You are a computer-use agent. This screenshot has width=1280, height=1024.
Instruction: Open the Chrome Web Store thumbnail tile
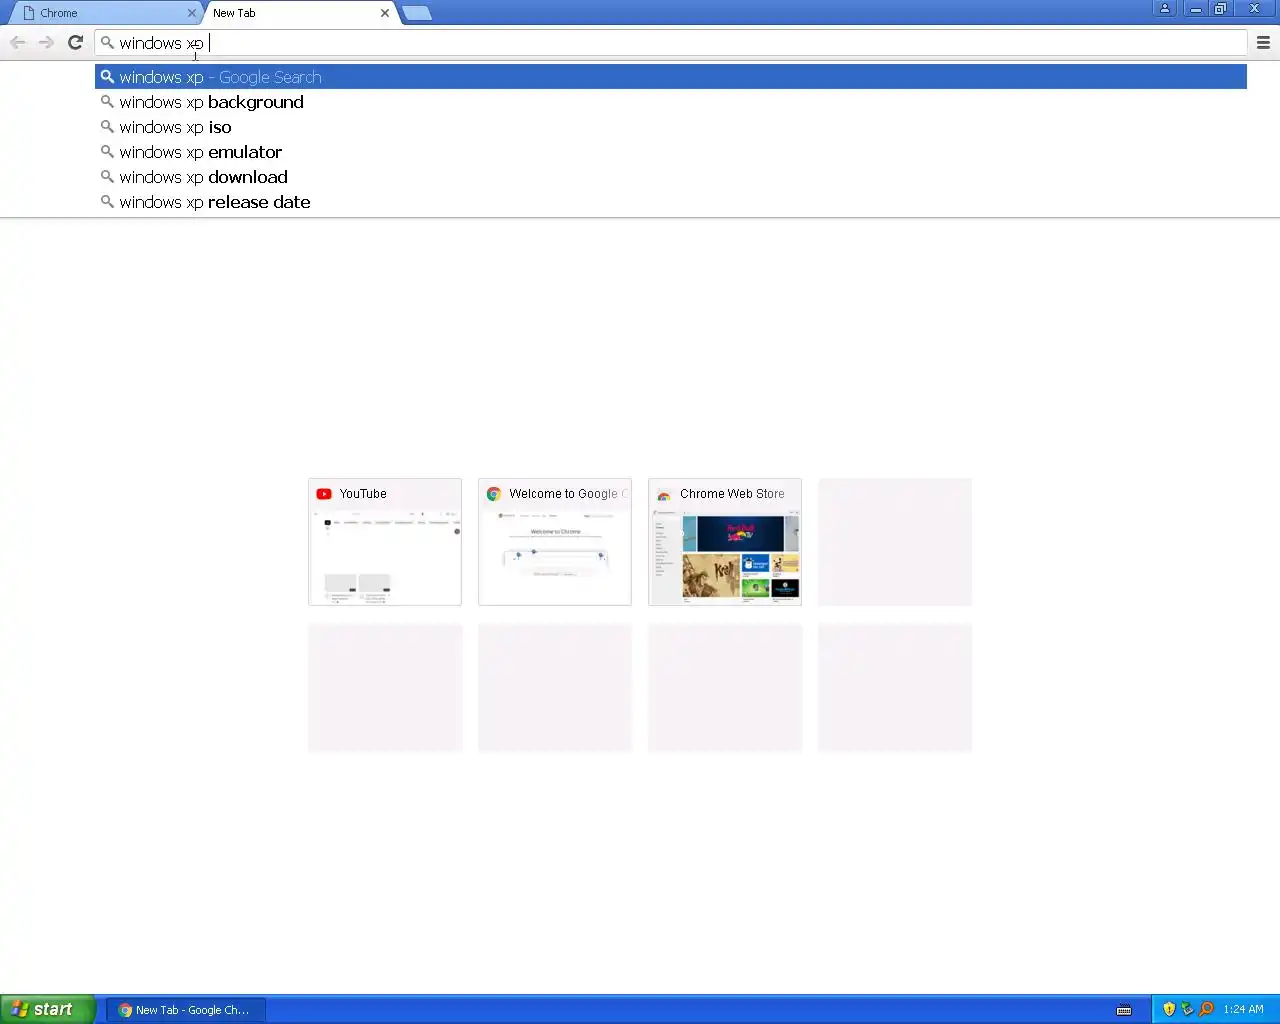click(x=725, y=542)
